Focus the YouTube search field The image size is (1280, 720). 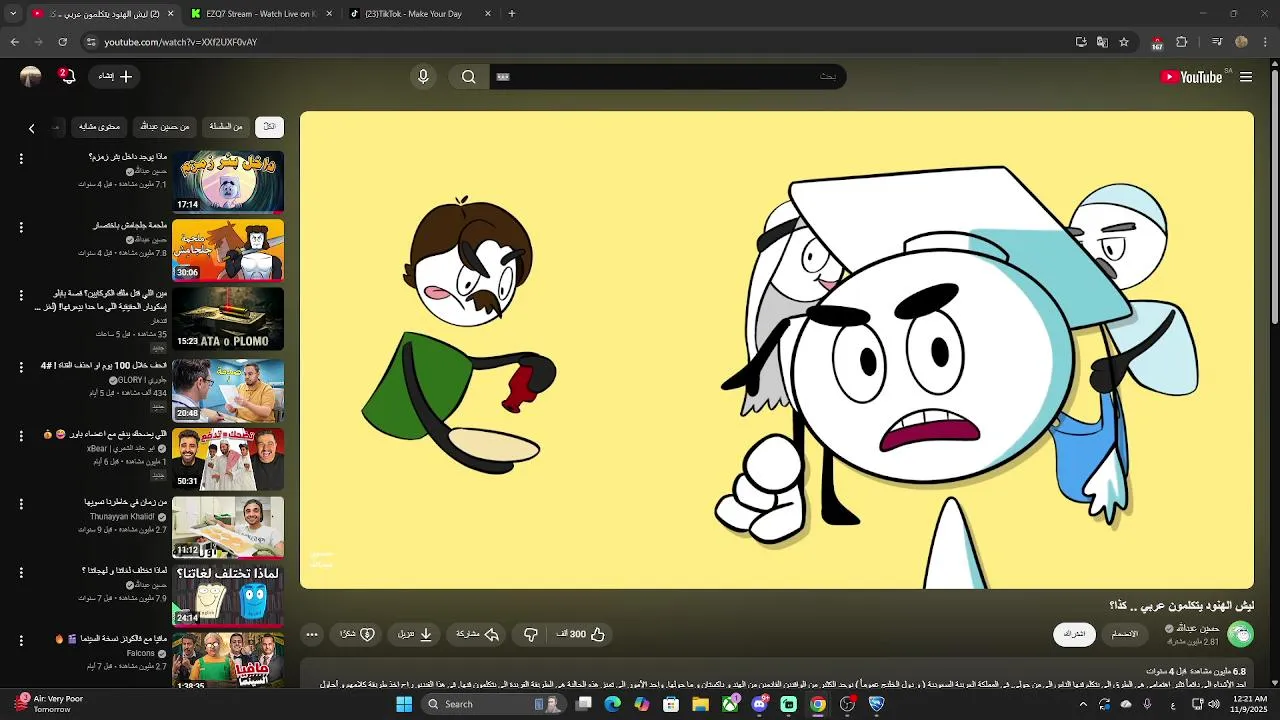click(x=667, y=77)
